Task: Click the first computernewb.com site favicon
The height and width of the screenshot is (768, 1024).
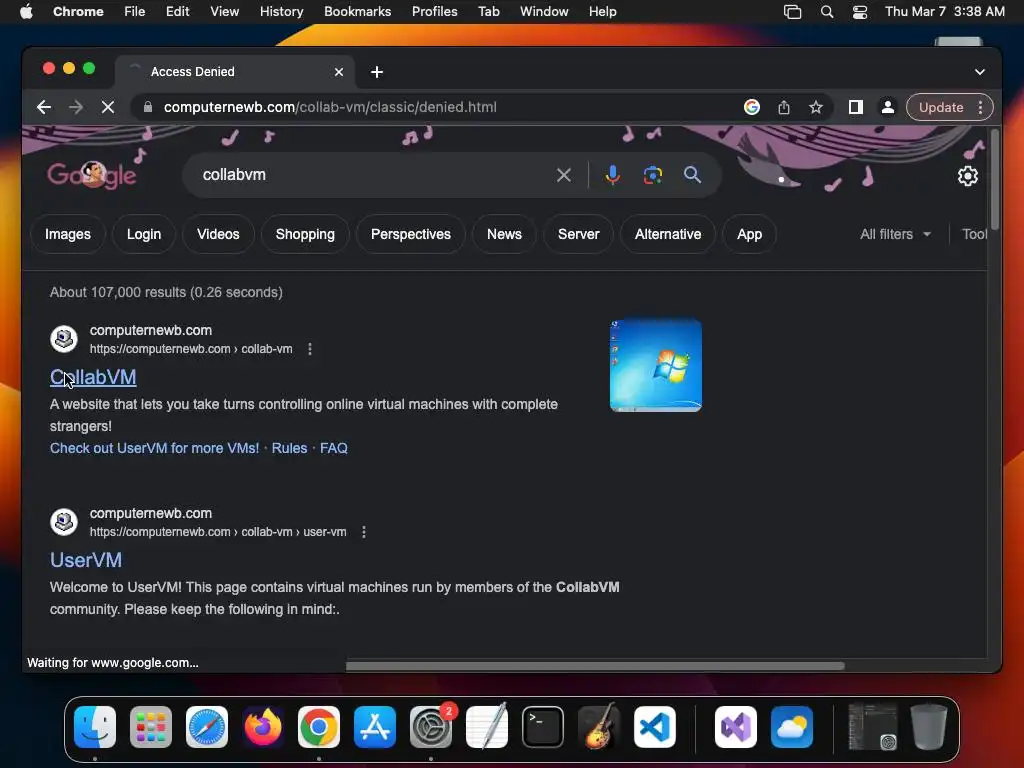Action: [x=64, y=339]
